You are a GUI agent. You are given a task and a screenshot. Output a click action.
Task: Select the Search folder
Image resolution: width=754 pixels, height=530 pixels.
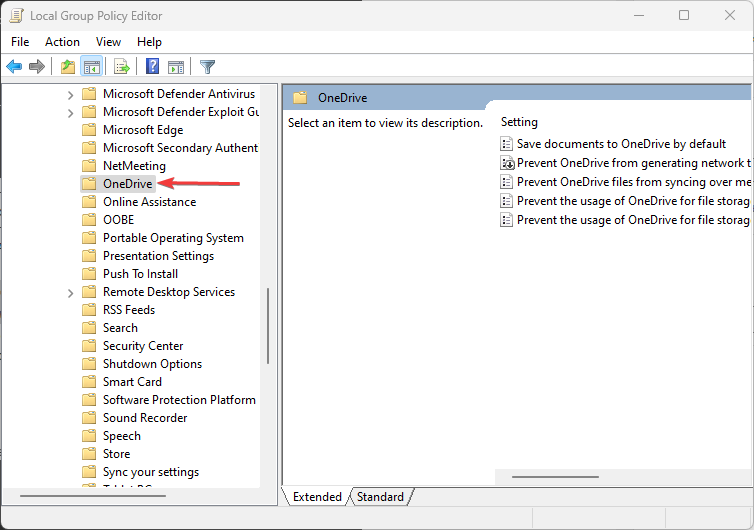[x=120, y=328]
